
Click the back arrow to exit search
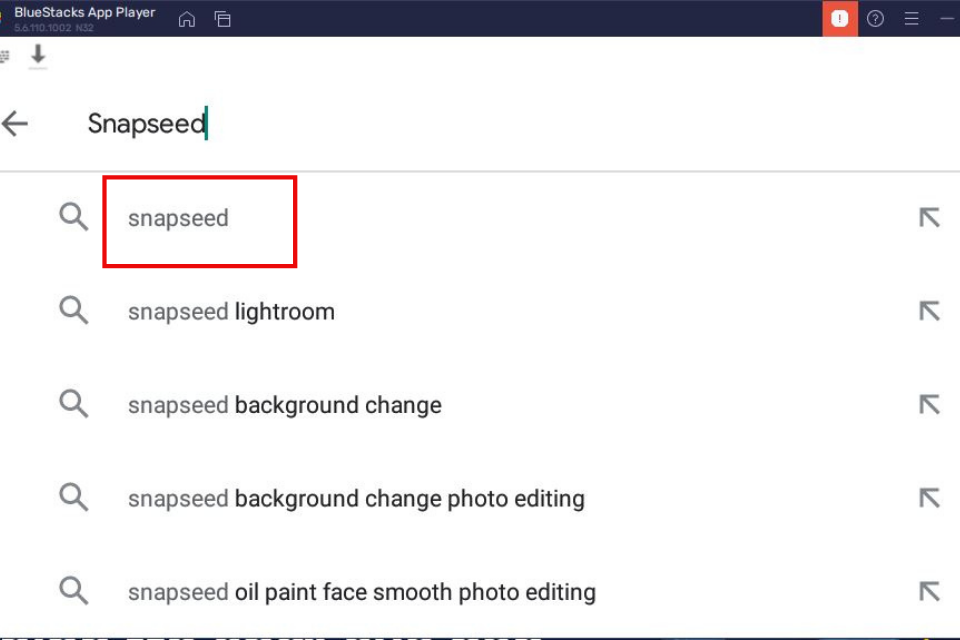click(16, 123)
